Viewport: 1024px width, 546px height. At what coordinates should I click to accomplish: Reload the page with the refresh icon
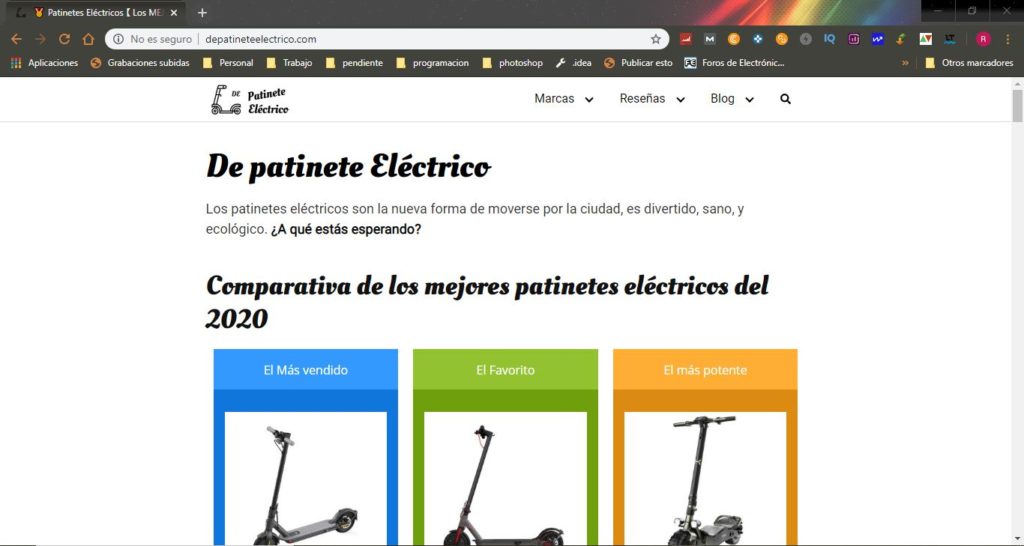tap(64, 39)
